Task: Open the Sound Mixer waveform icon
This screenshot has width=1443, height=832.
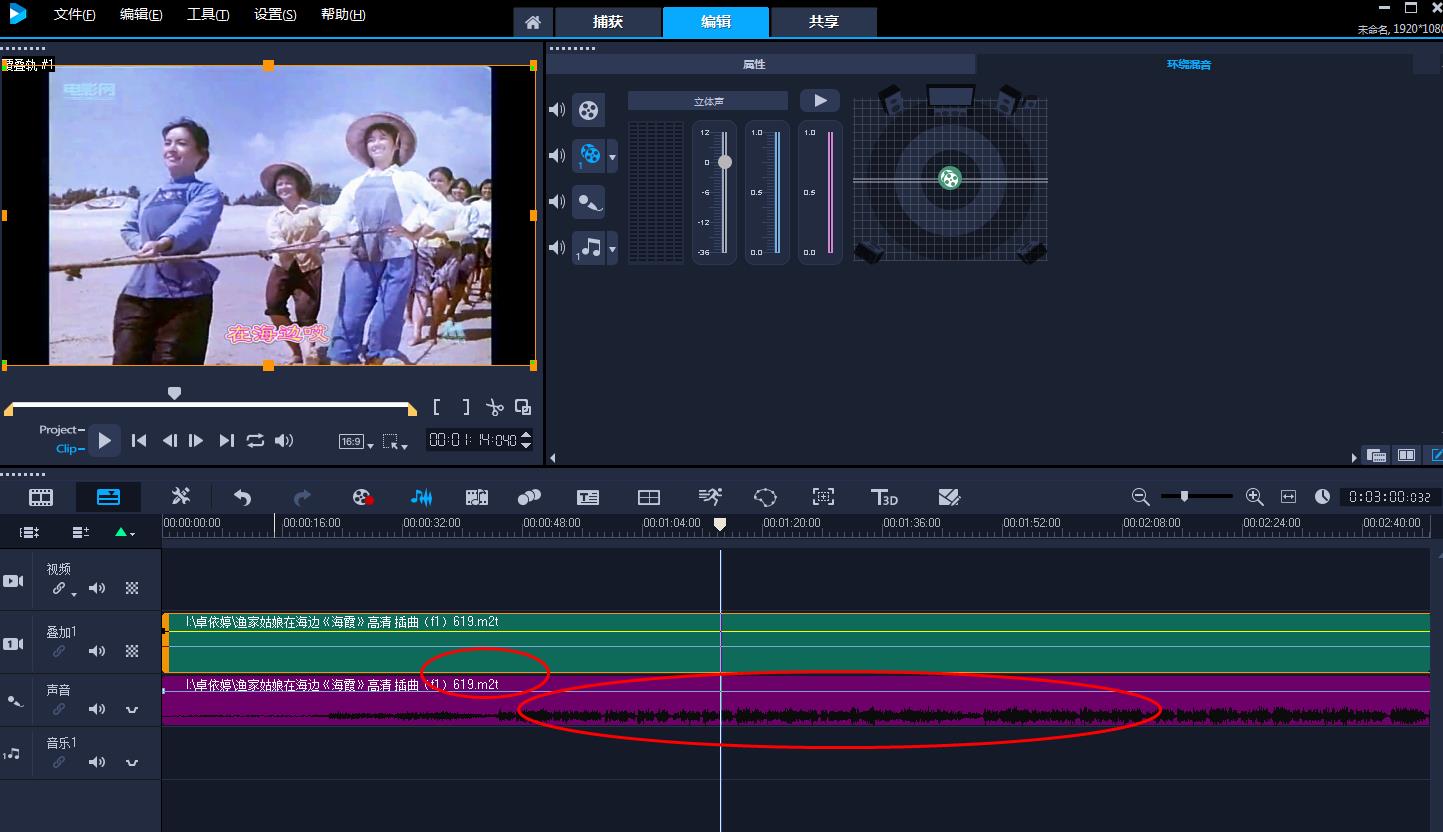Action: (421, 497)
